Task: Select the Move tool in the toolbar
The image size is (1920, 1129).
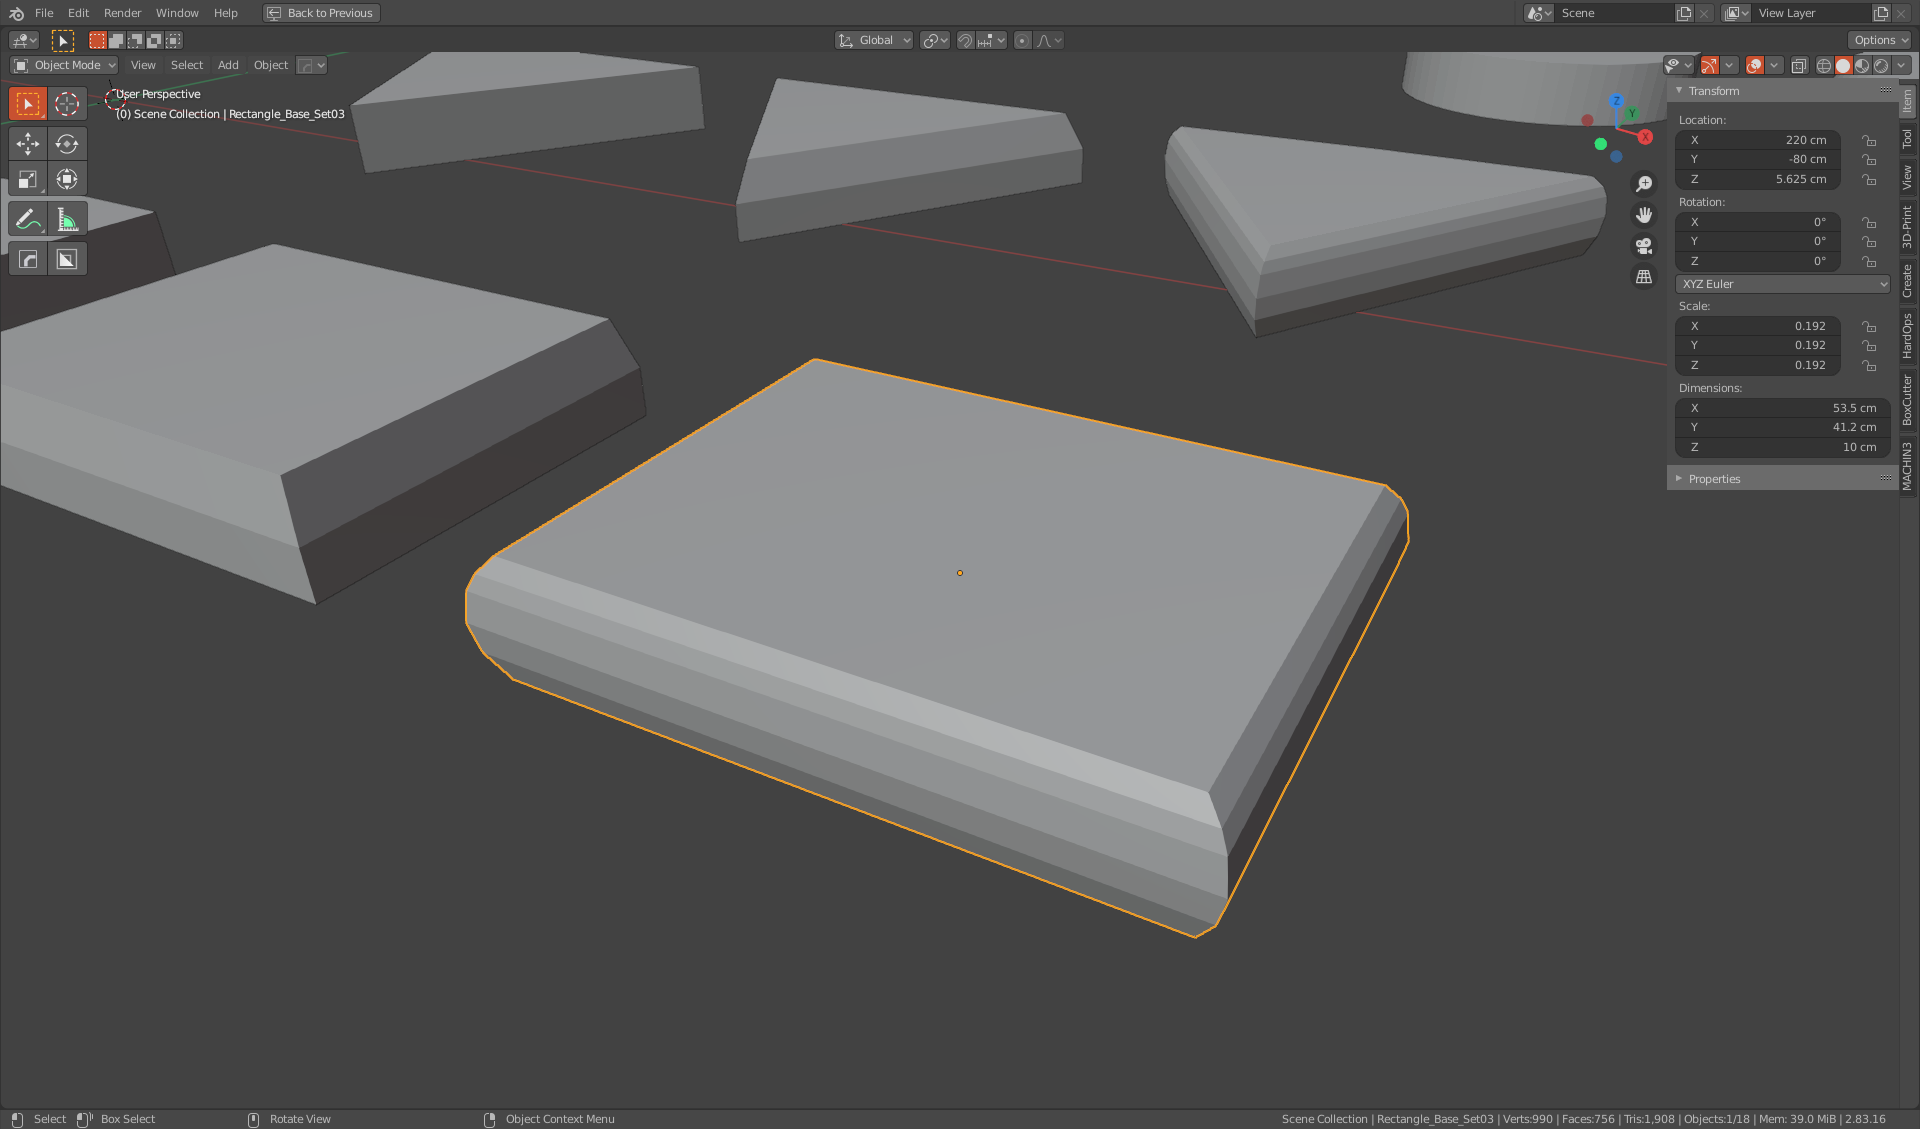Action: pyautogui.click(x=28, y=143)
